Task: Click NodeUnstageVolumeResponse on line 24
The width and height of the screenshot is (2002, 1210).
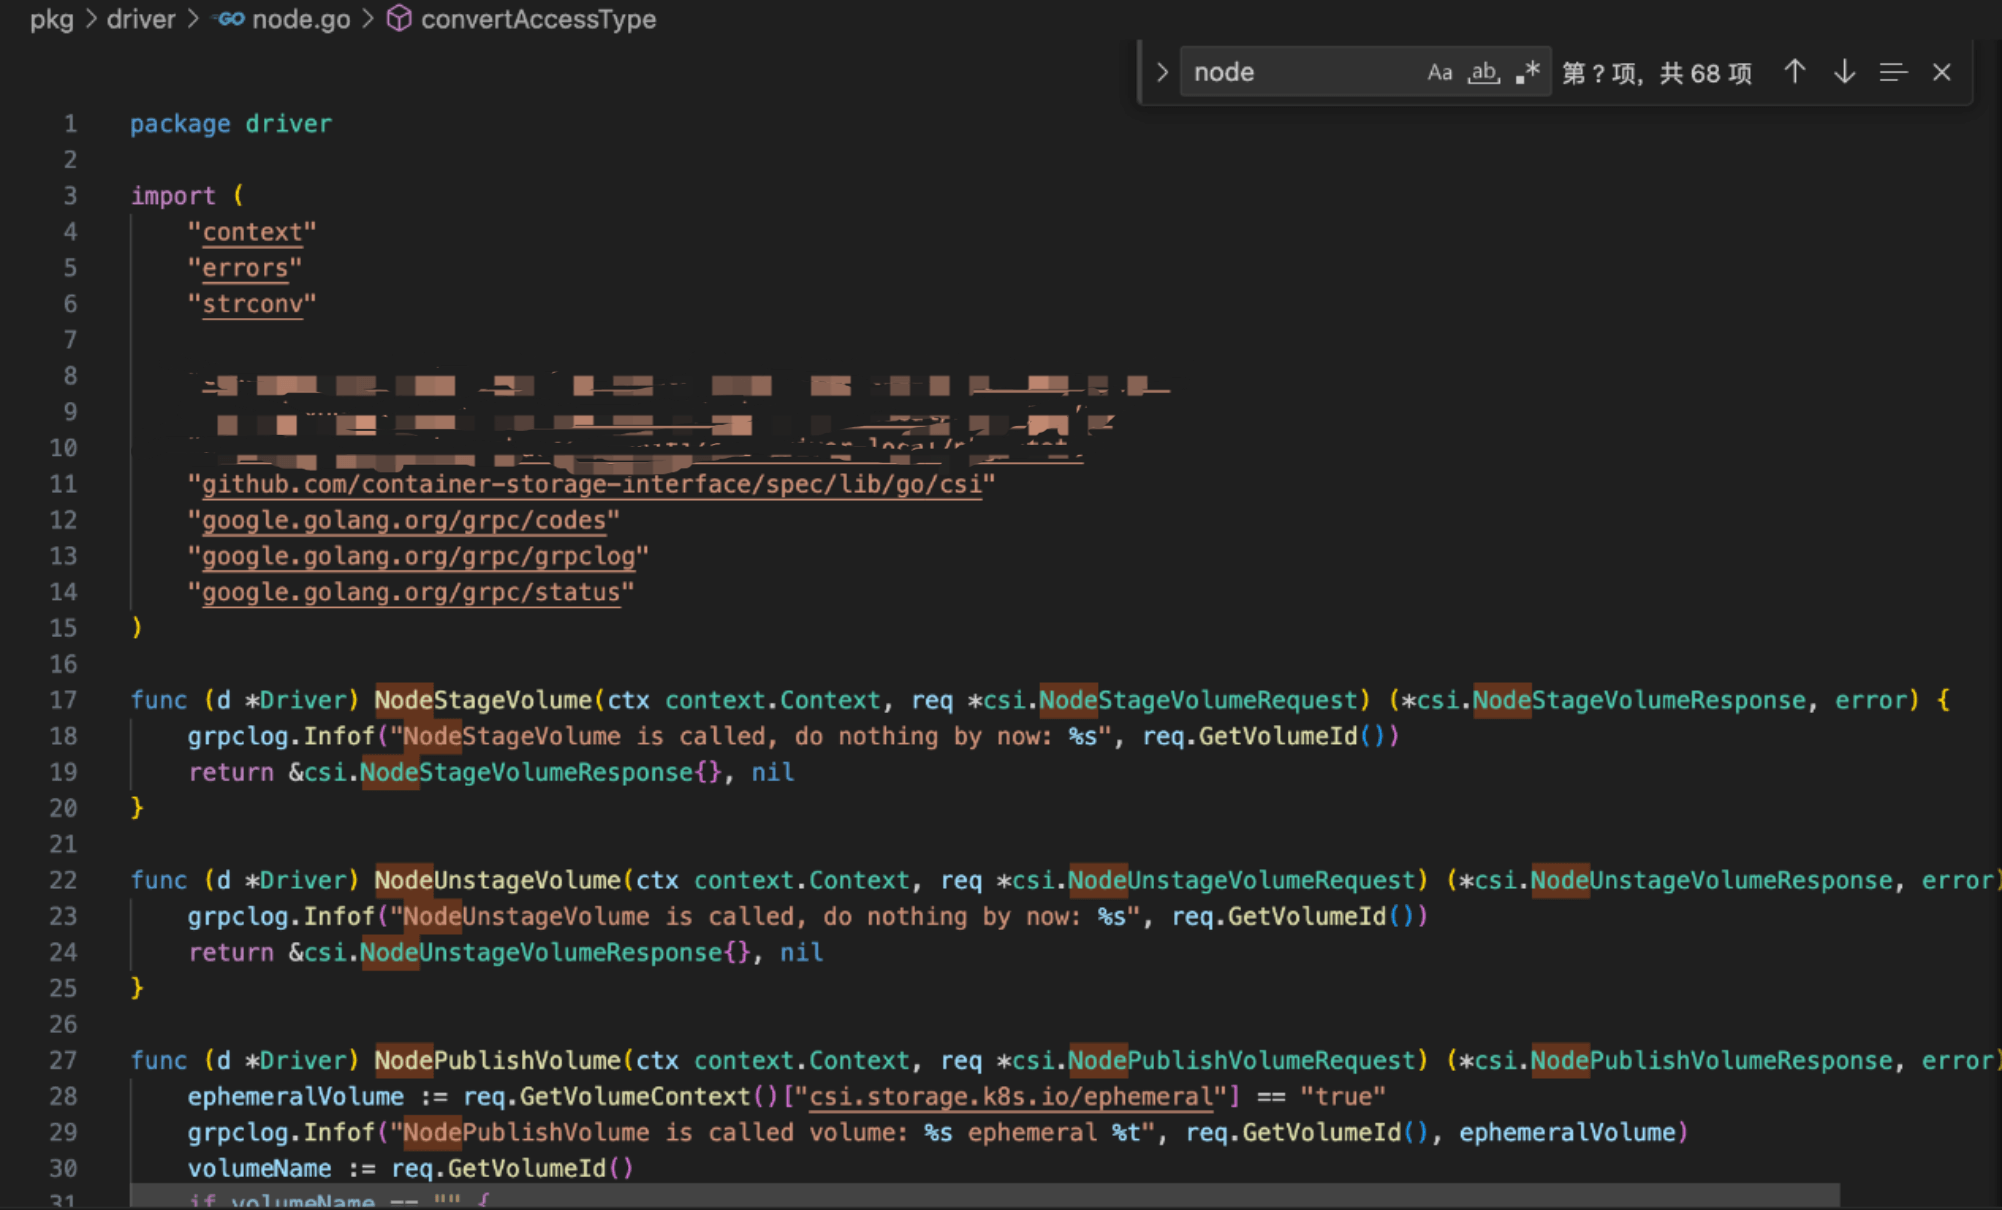Action: (x=541, y=952)
